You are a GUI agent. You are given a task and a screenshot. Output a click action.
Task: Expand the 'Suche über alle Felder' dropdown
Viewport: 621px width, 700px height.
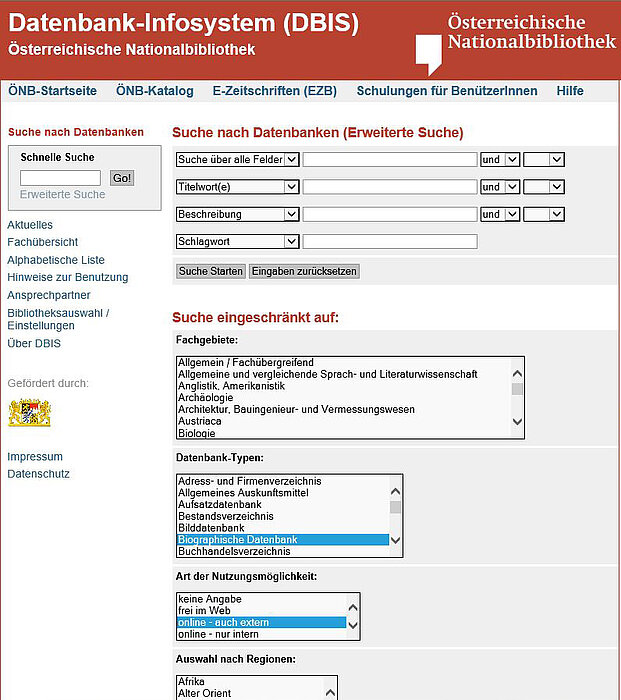coord(238,159)
